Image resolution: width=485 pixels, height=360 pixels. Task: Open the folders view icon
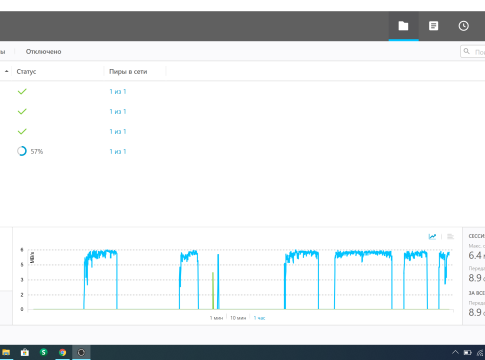(403, 26)
